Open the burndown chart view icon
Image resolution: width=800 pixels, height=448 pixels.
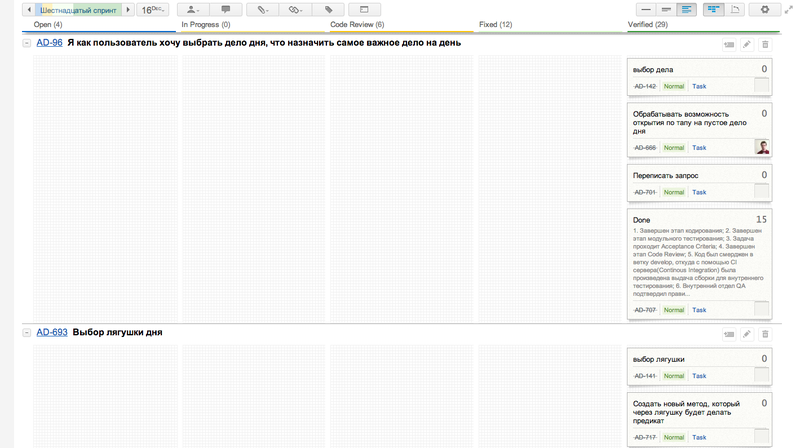pos(735,10)
